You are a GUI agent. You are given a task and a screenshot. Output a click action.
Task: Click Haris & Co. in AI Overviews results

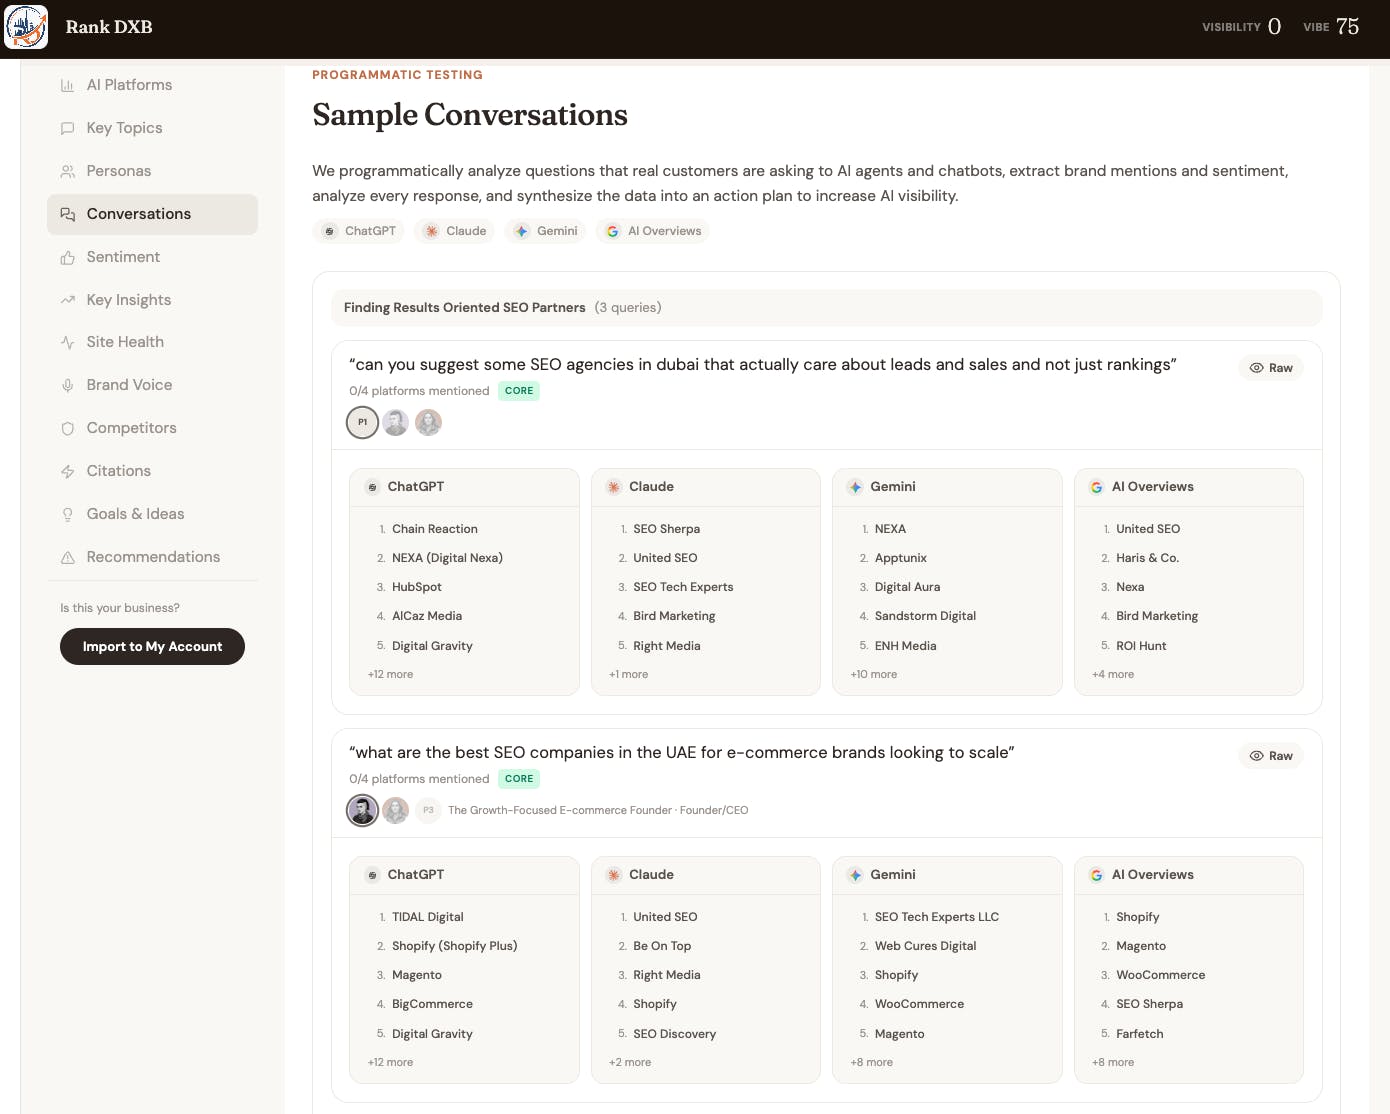(x=1147, y=558)
